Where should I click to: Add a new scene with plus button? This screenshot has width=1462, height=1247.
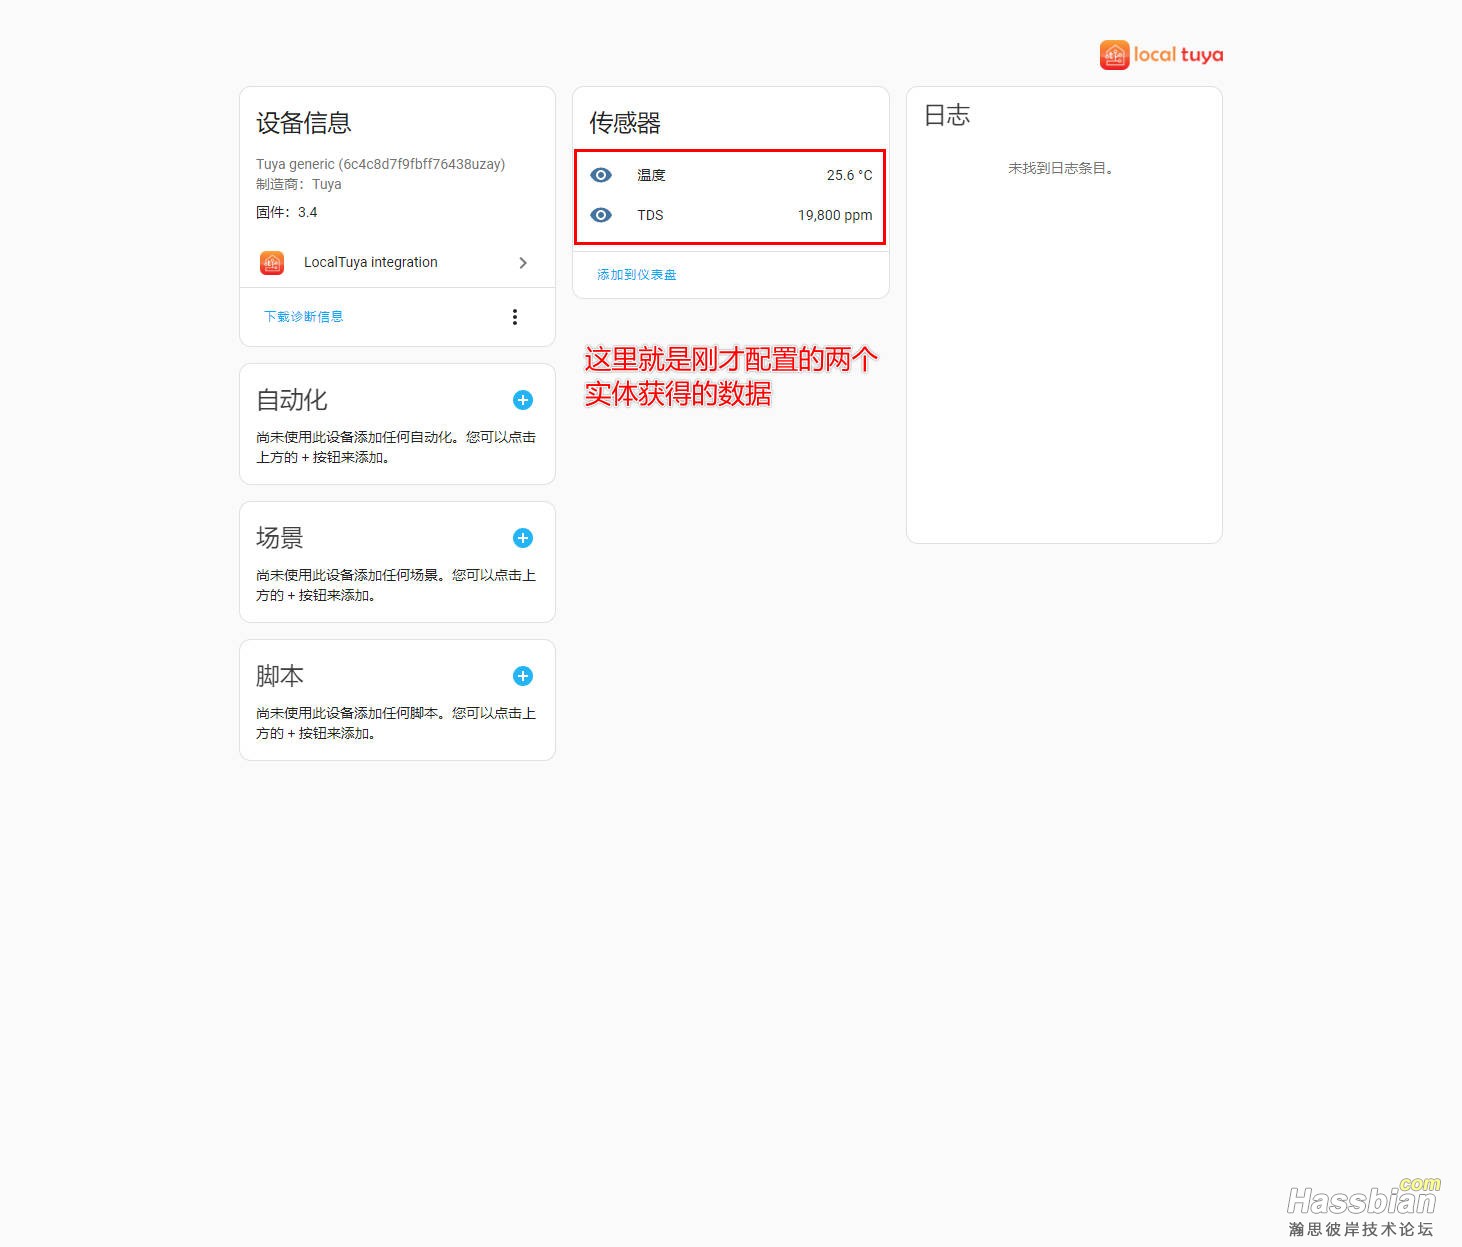point(523,538)
